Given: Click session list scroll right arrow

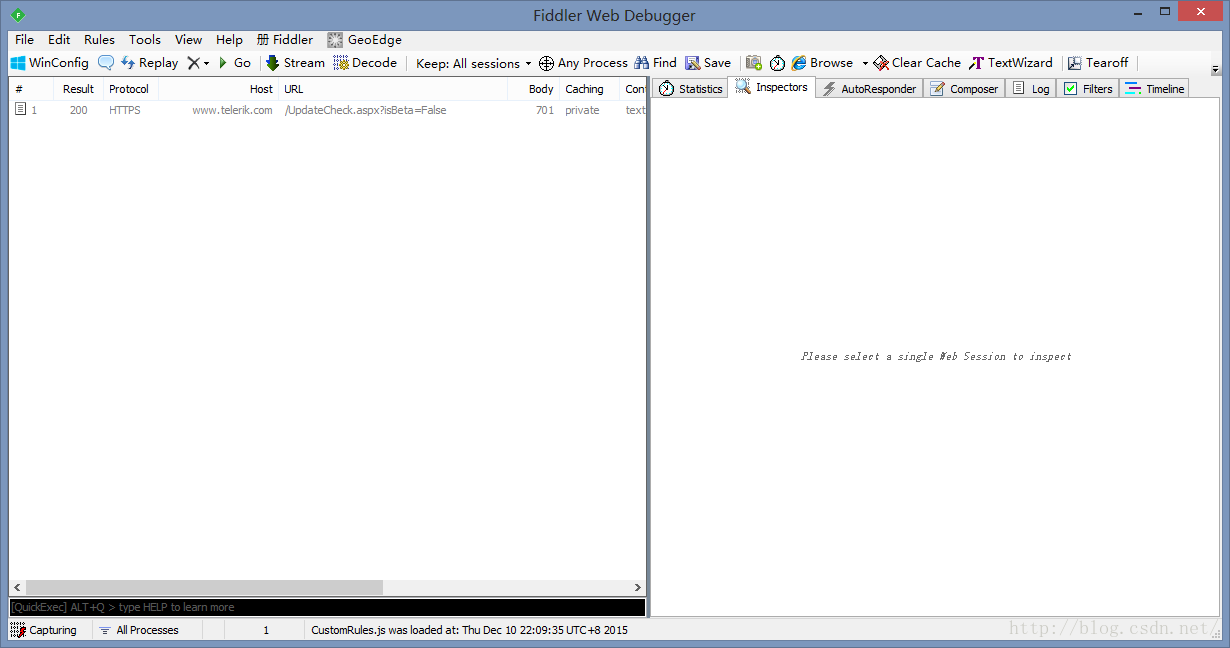Looking at the screenshot, I should tap(638, 588).
